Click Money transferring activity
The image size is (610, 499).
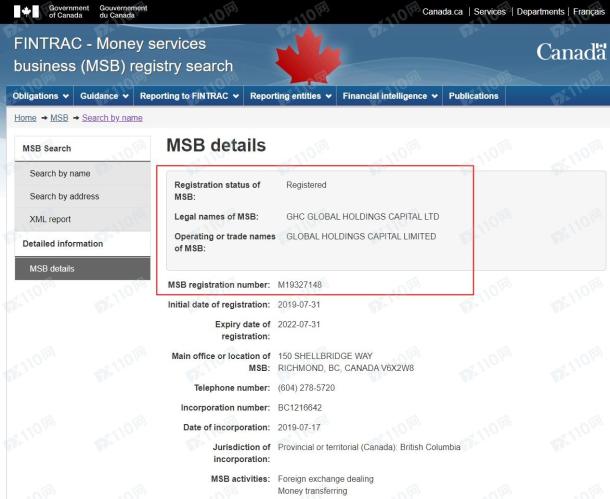312,491
